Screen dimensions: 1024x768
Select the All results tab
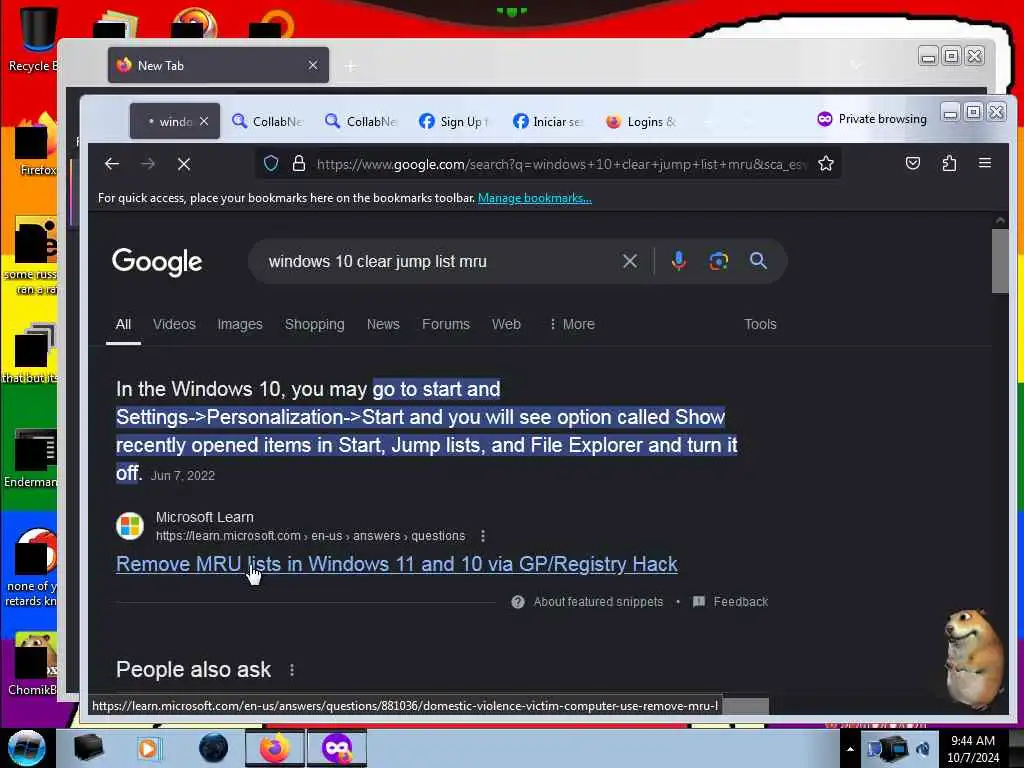tap(123, 325)
